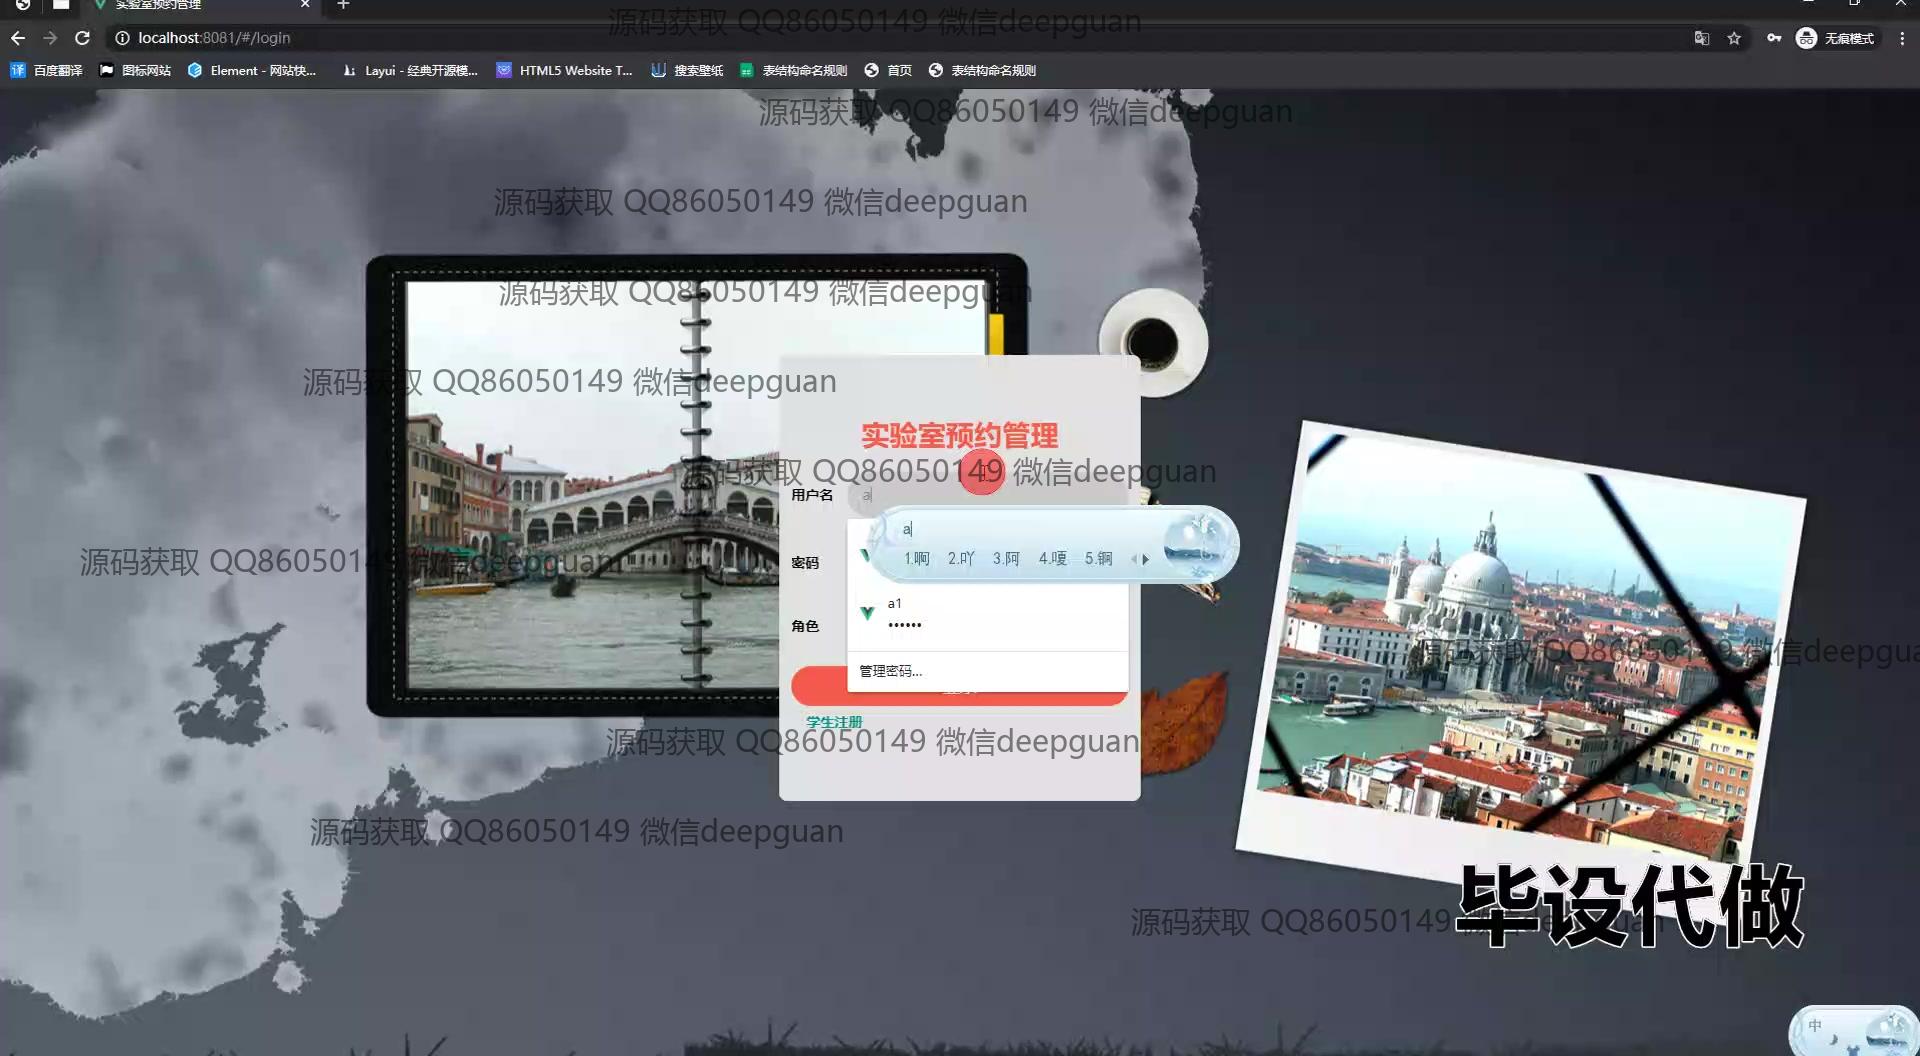
Task: Open the Element bookmark
Action: click(252, 70)
